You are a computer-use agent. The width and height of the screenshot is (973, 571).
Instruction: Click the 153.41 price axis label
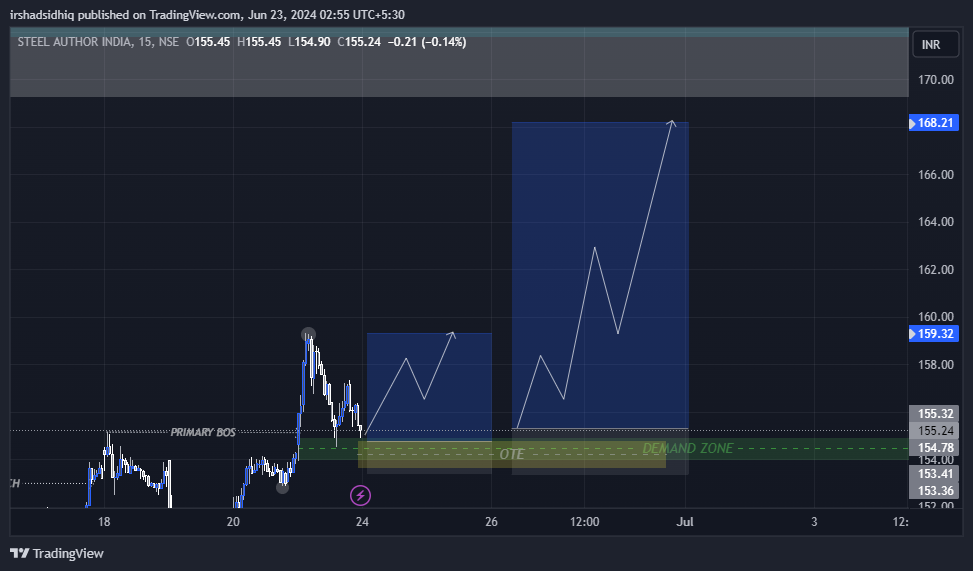pos(934,474)
